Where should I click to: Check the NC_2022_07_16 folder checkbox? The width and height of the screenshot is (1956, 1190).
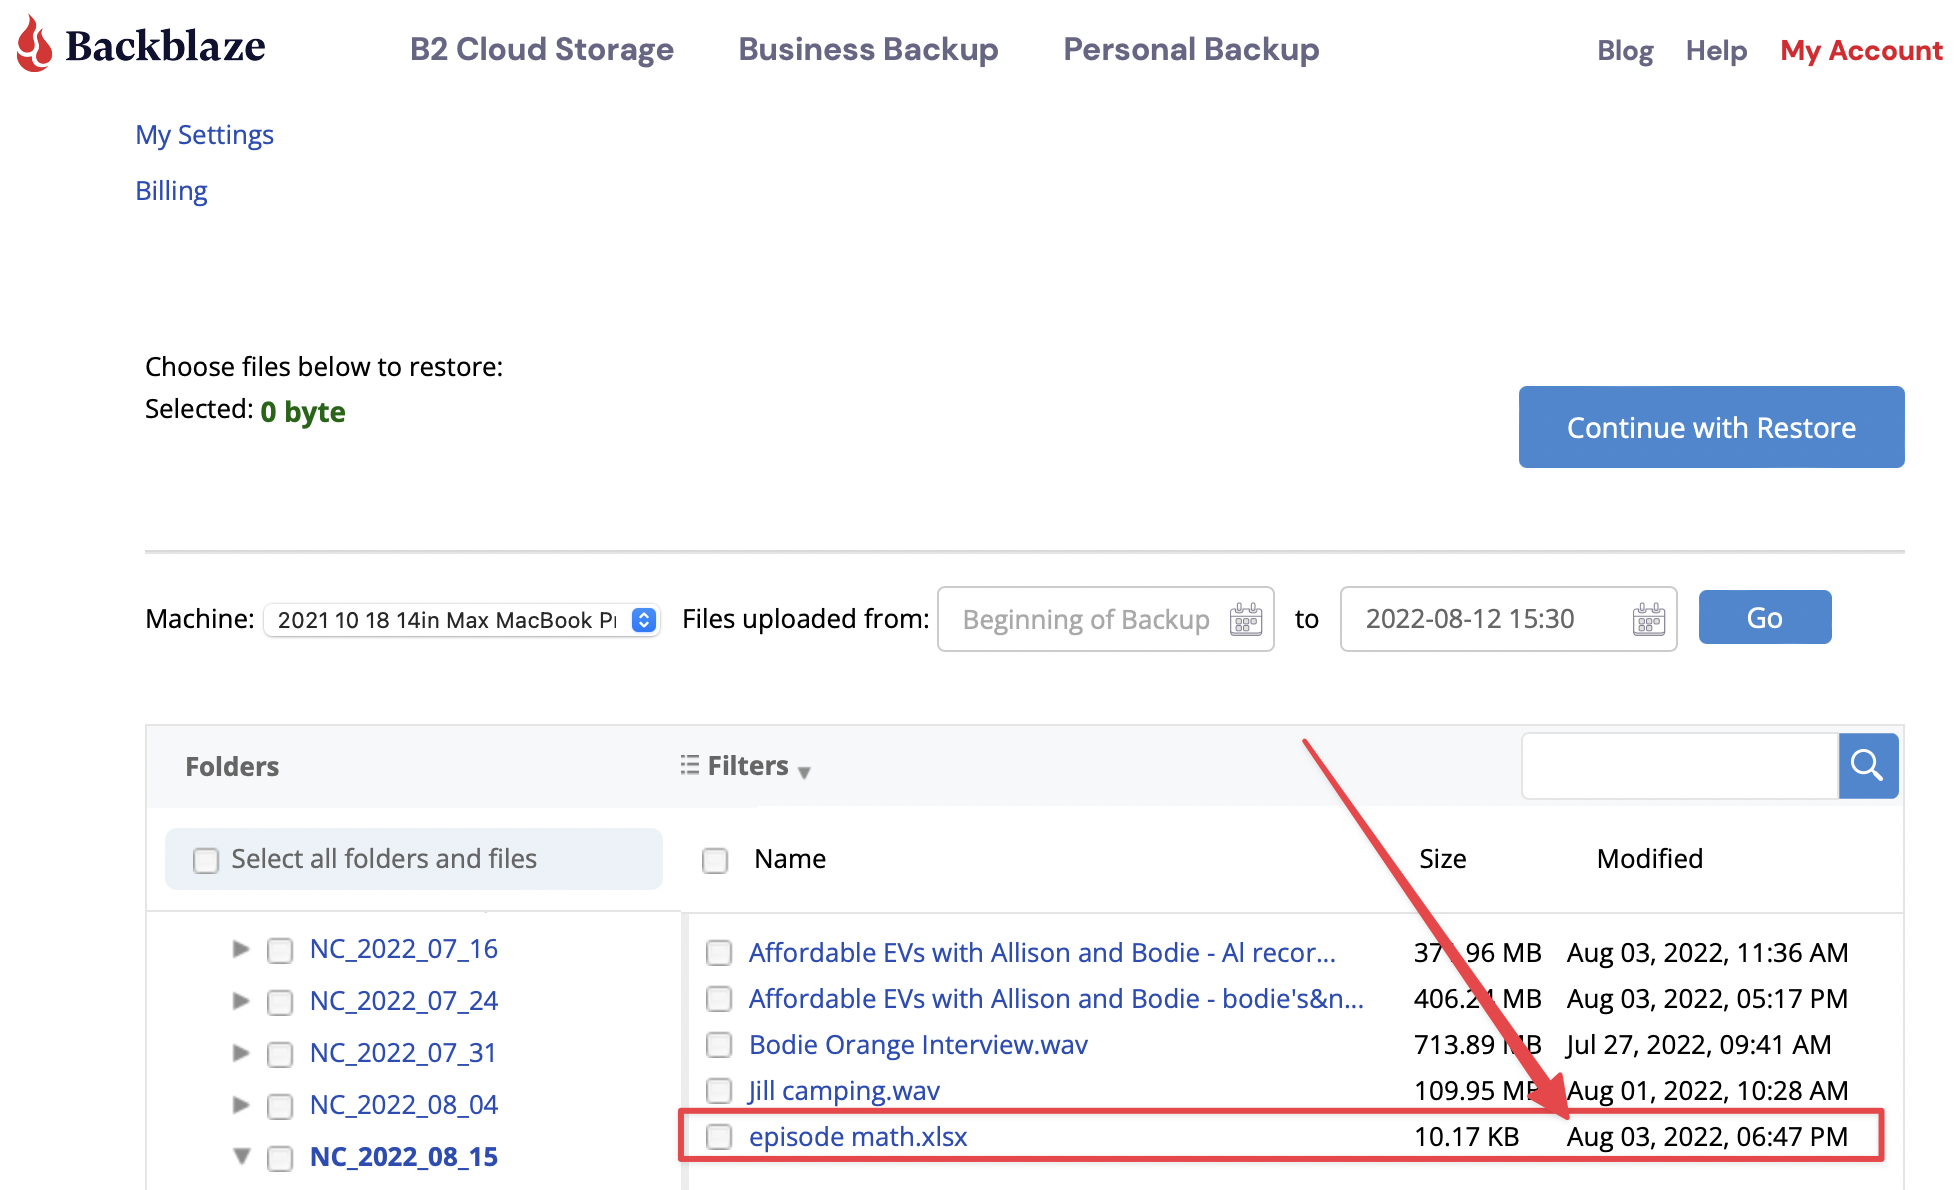280,950
